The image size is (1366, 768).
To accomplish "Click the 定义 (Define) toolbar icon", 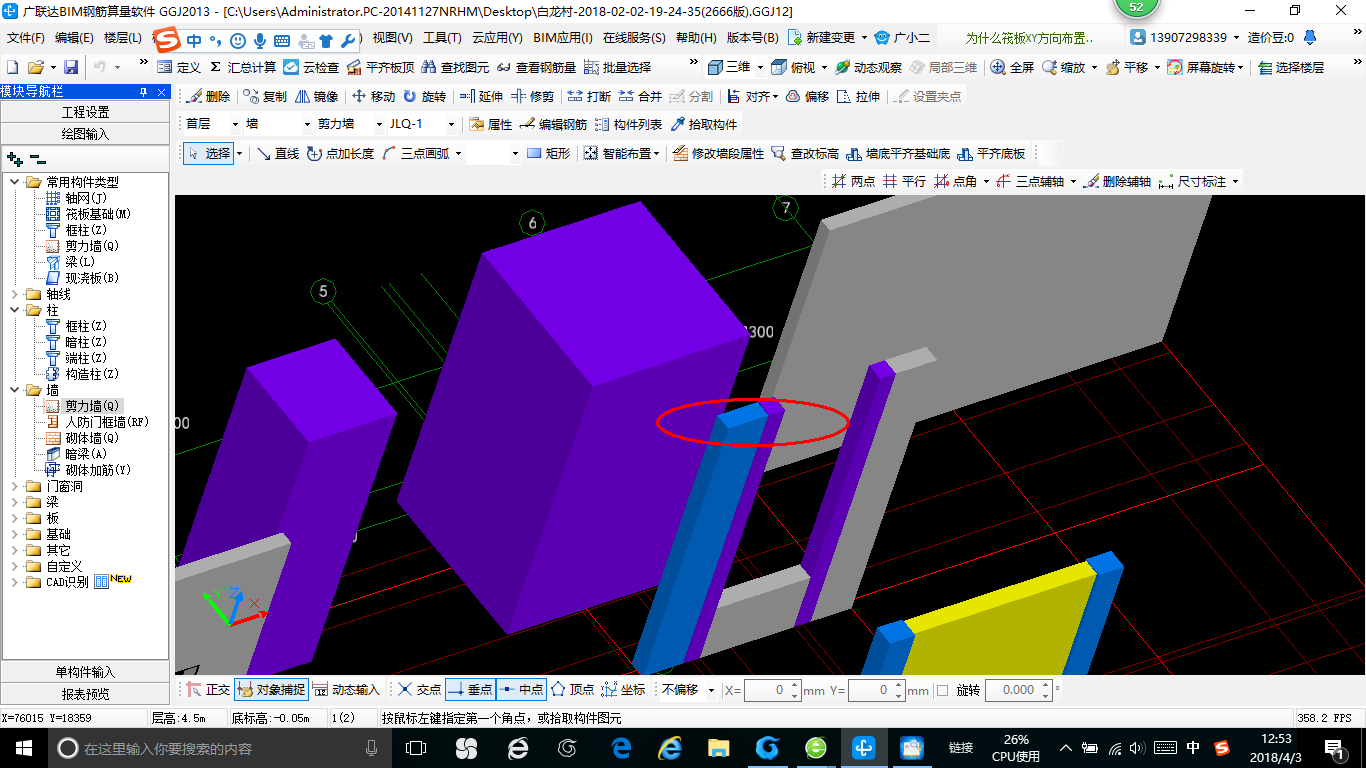I will coord(179,67).
